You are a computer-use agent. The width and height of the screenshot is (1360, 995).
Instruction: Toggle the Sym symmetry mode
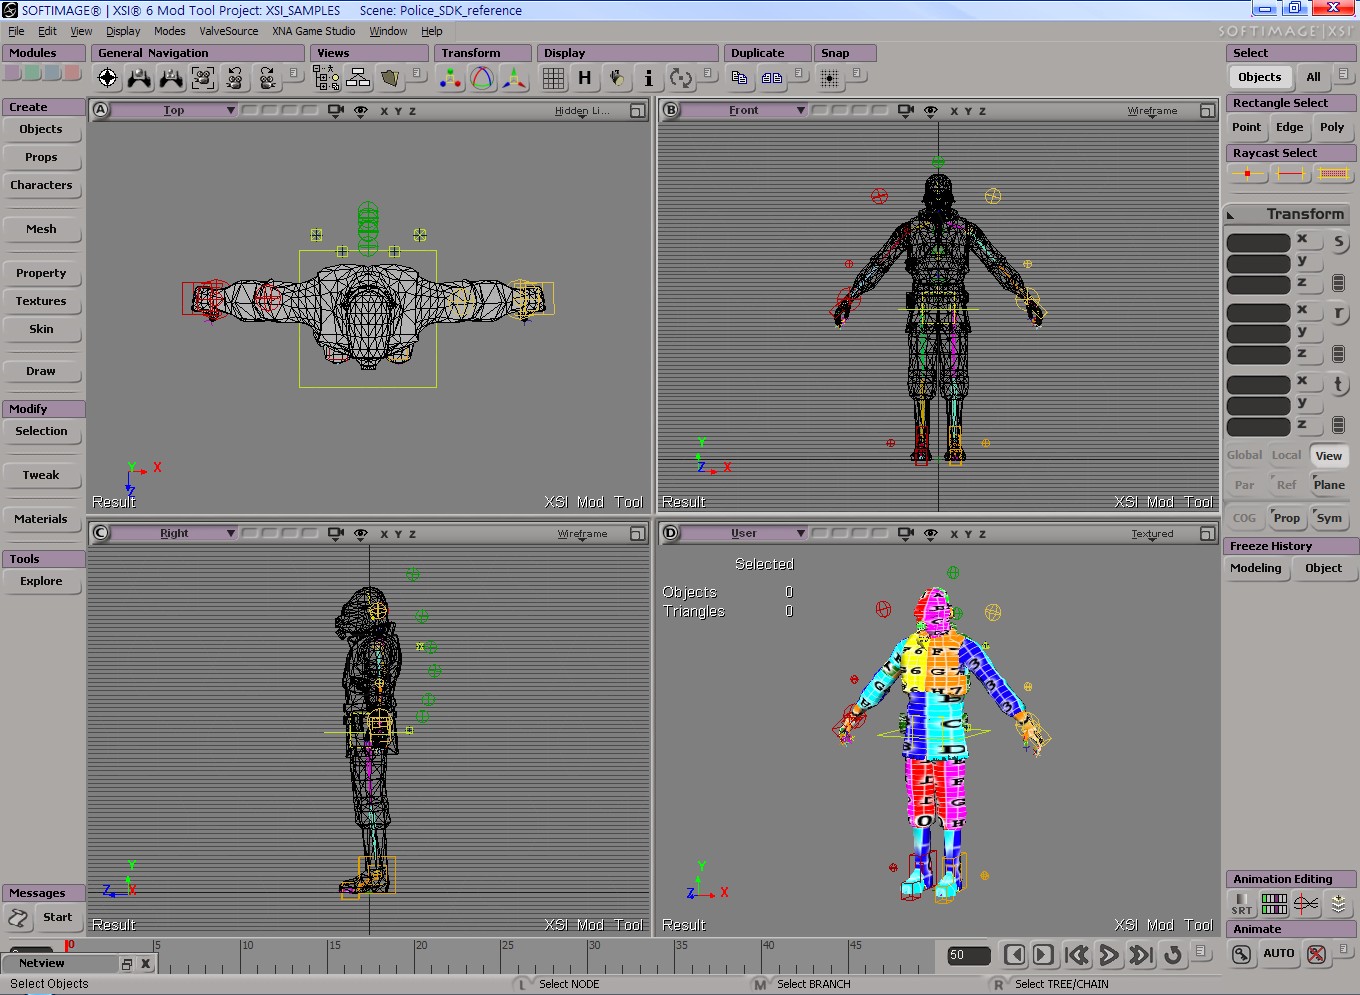pos(1329,518)
